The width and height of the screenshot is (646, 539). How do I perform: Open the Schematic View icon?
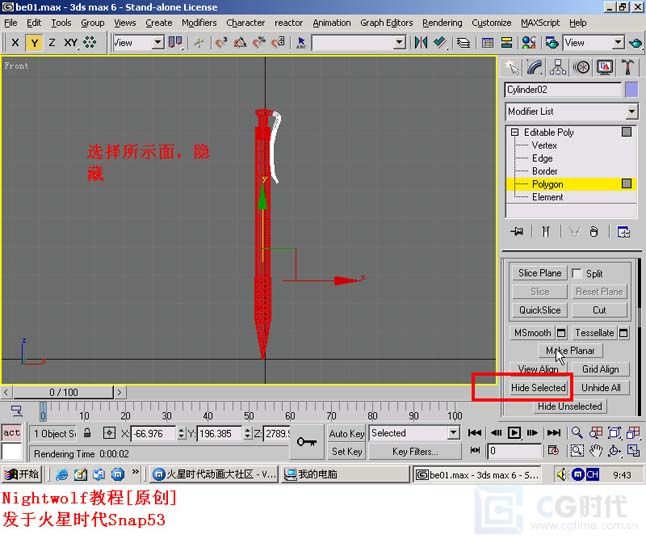506,42
